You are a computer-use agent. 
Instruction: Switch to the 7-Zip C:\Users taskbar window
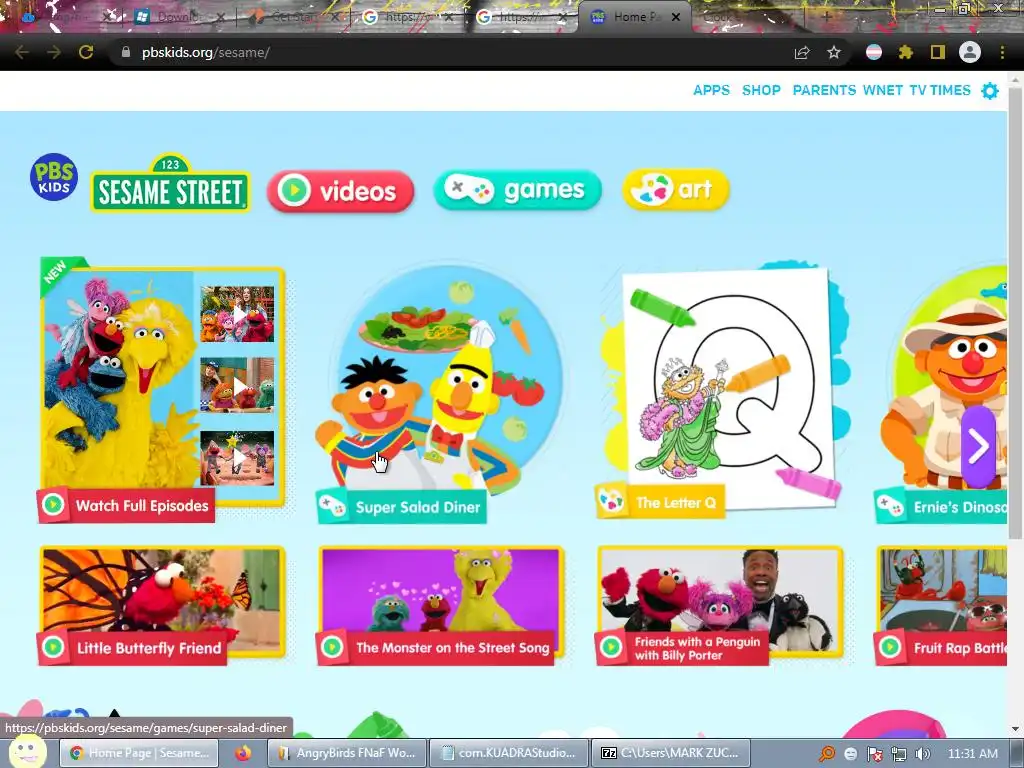669,753
